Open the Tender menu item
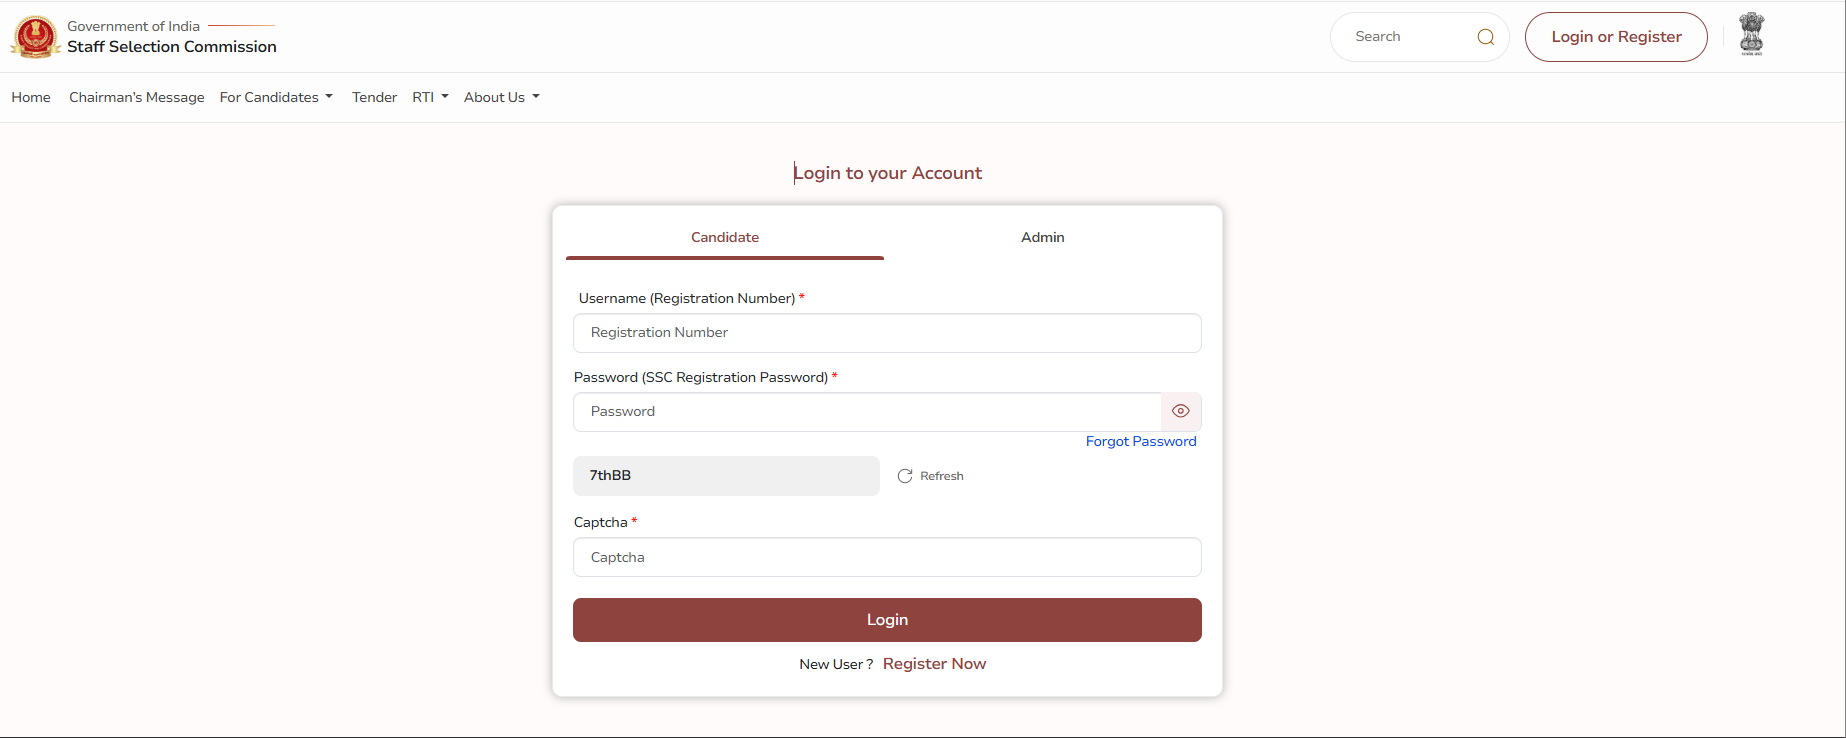The width and height of the screenshot is (1846, 738). [374, 97]
